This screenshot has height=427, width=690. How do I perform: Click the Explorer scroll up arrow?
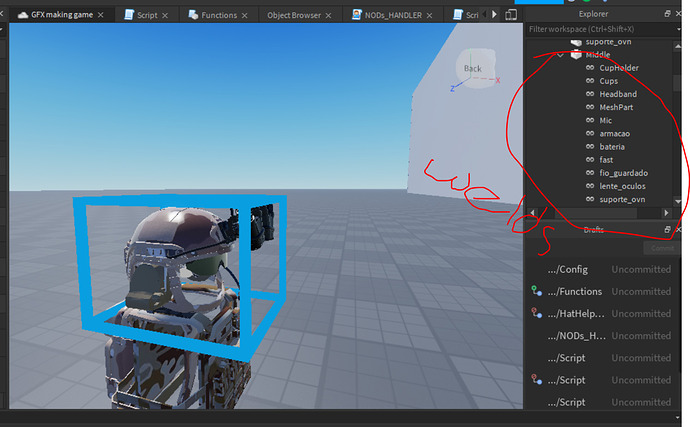pos(677,46)
